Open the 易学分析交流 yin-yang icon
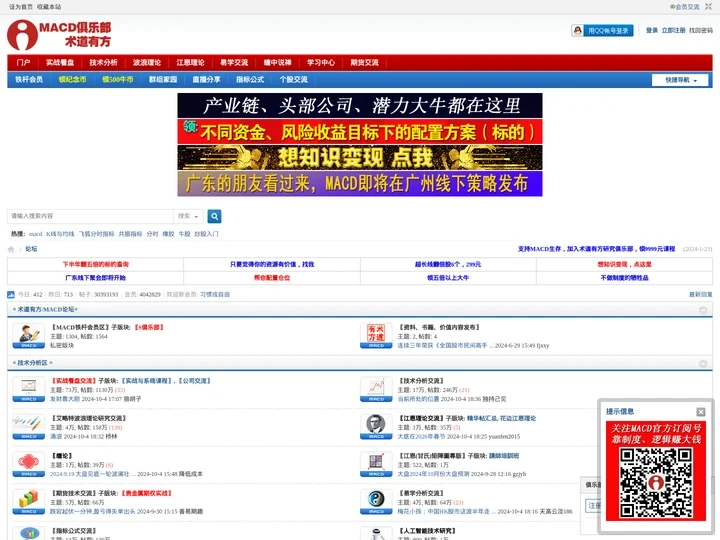This screenshot has height=540, width=720. point(376,502)
